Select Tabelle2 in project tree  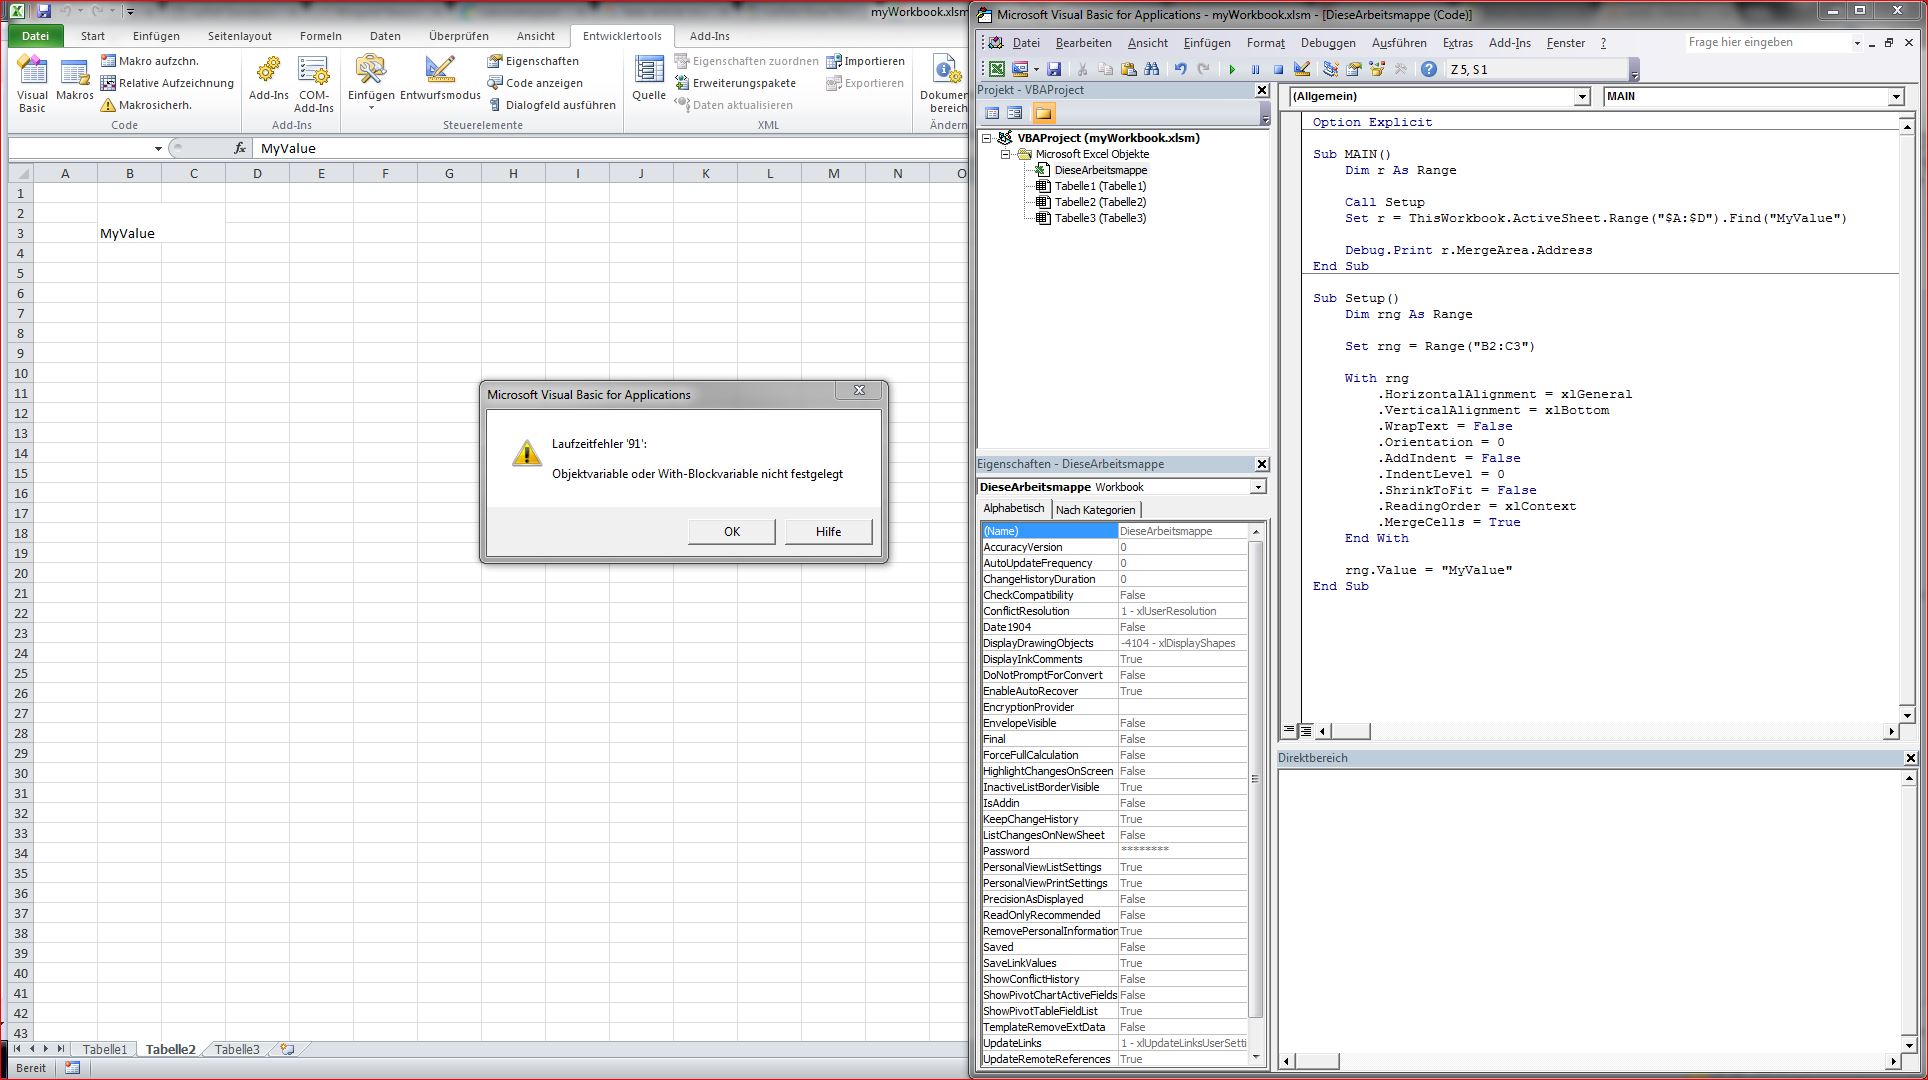coord(1099,202)
